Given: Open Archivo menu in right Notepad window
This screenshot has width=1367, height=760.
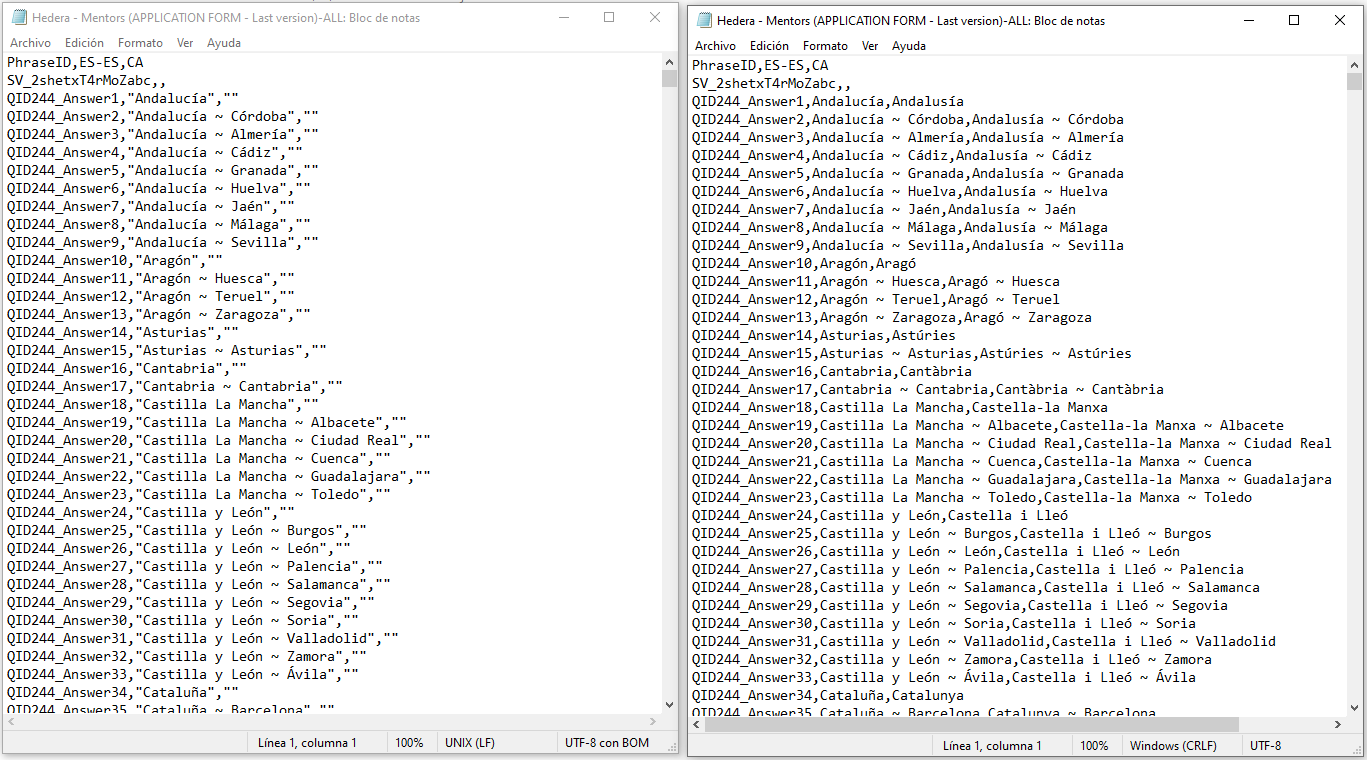Looking at the screenshot, I should (715, 46).
